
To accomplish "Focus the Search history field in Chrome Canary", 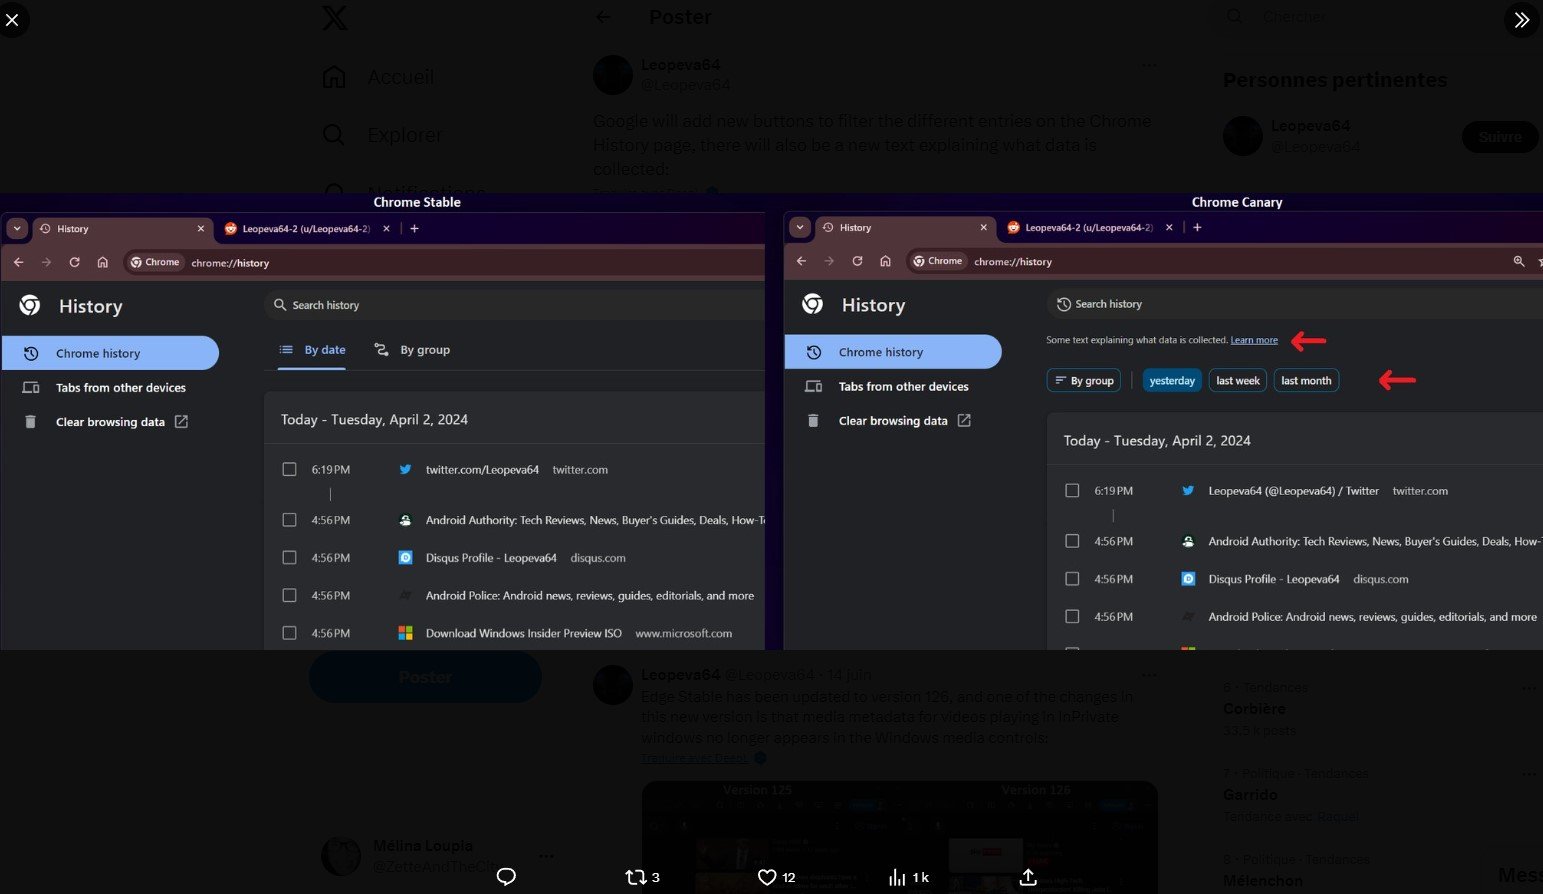I will (1200, 304).
